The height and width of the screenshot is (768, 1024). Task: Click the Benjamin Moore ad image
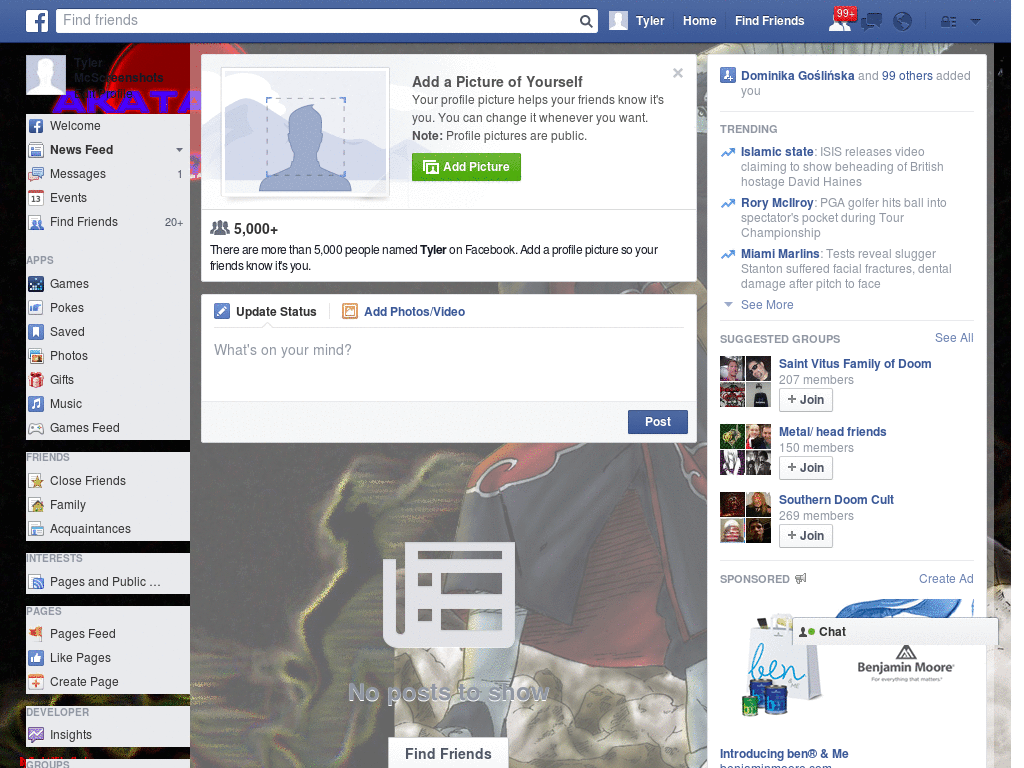point(847,666)
